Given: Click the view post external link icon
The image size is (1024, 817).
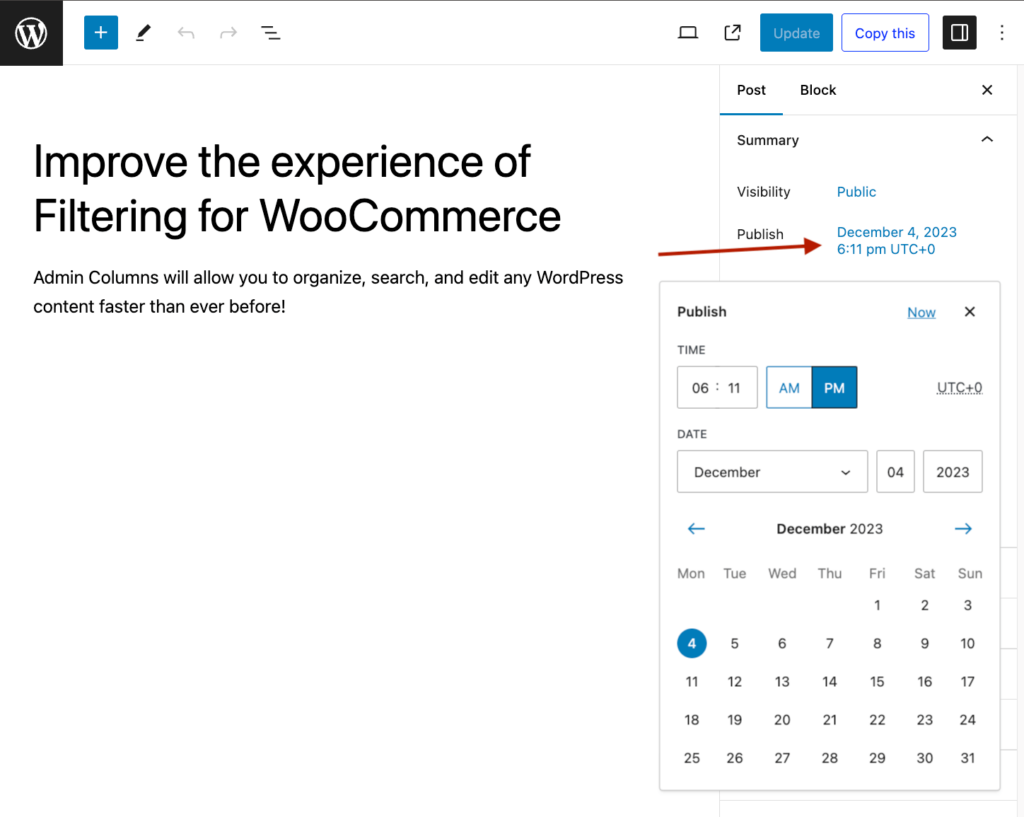Looking at the screenshot, I should (732, 32).
